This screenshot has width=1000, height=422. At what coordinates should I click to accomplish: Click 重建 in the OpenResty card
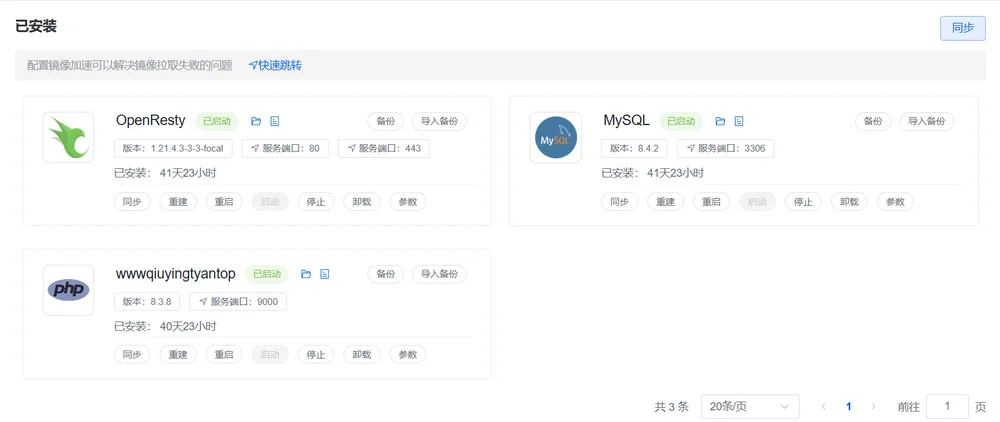[178, 202]
